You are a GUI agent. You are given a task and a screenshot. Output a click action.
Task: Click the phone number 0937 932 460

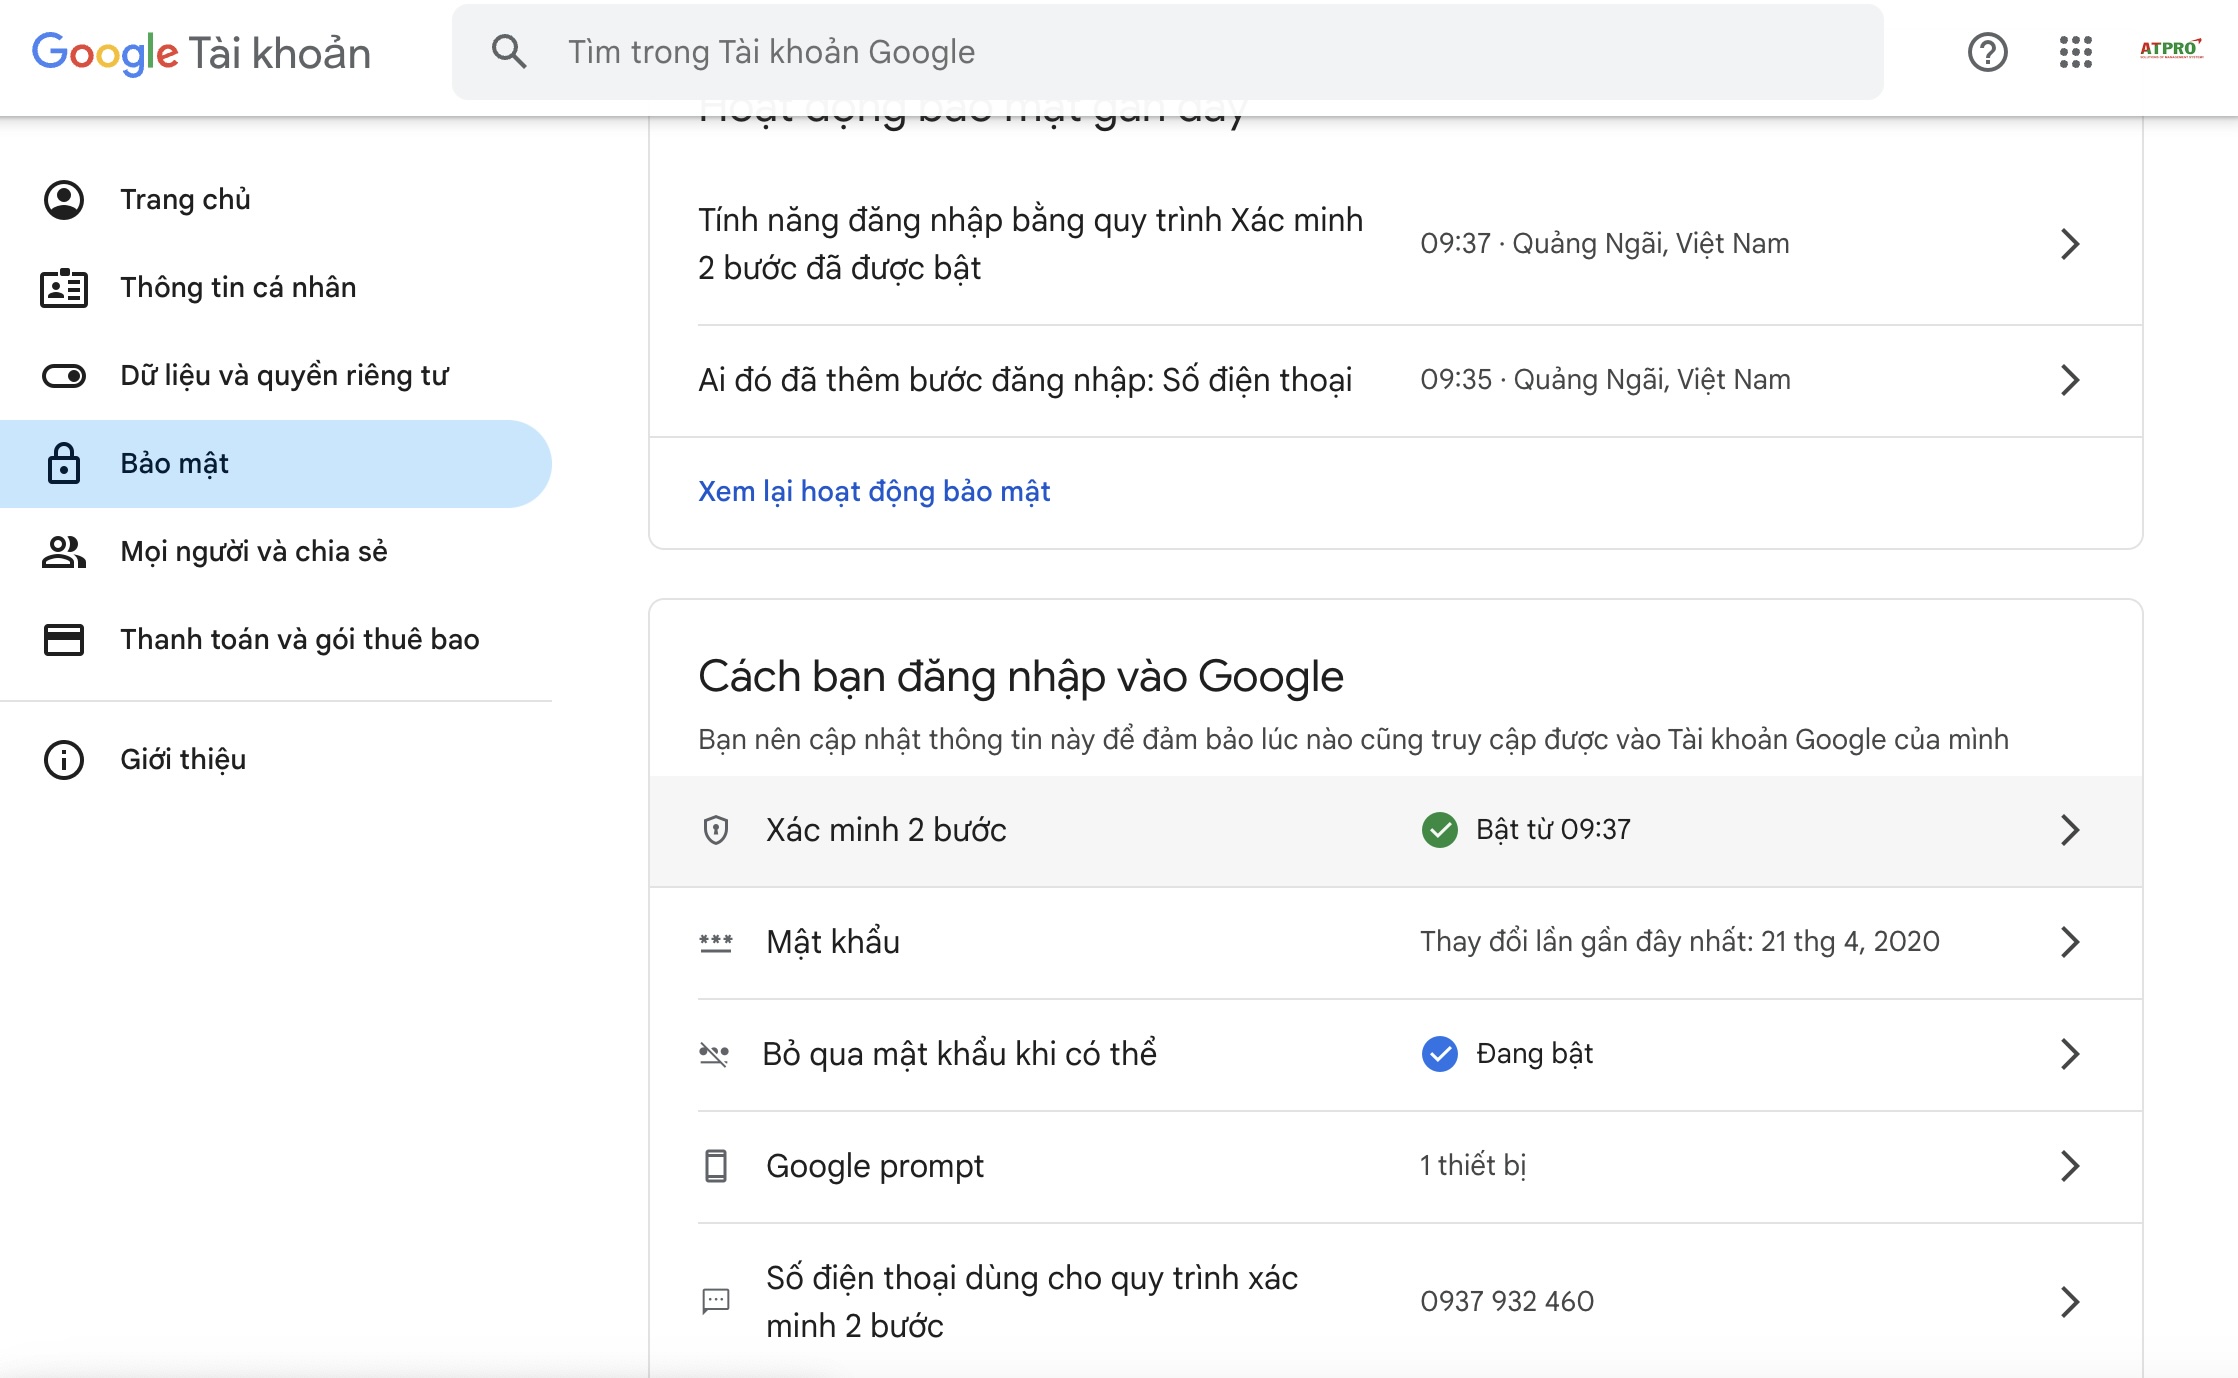1507,1302
